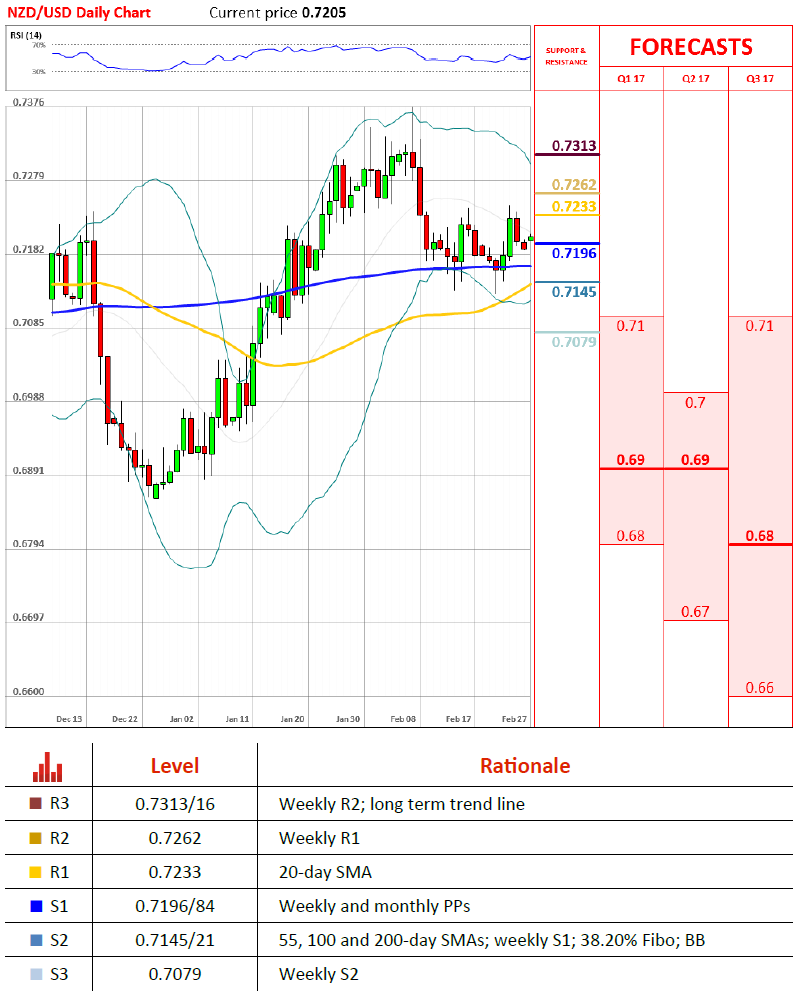802x995 pixels.
Task: Click the FORECASTS title
Action: click(690, 47)
